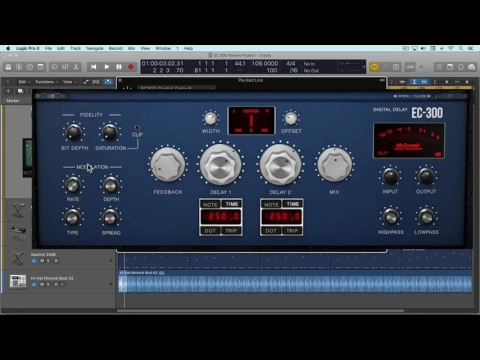Open the Editors scissors button
Screen dimensions: 480x360
pos(76,67)
